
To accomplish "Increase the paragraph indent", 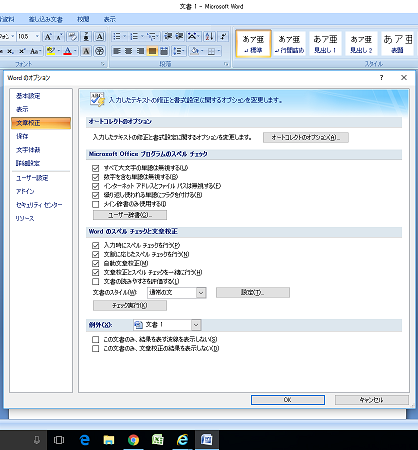I will [180, 36].
